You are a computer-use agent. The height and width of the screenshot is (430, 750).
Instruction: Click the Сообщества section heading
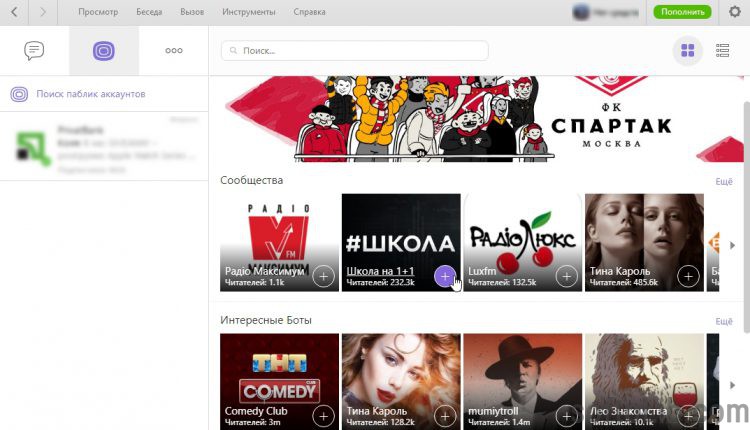click(x=252, y=180)
